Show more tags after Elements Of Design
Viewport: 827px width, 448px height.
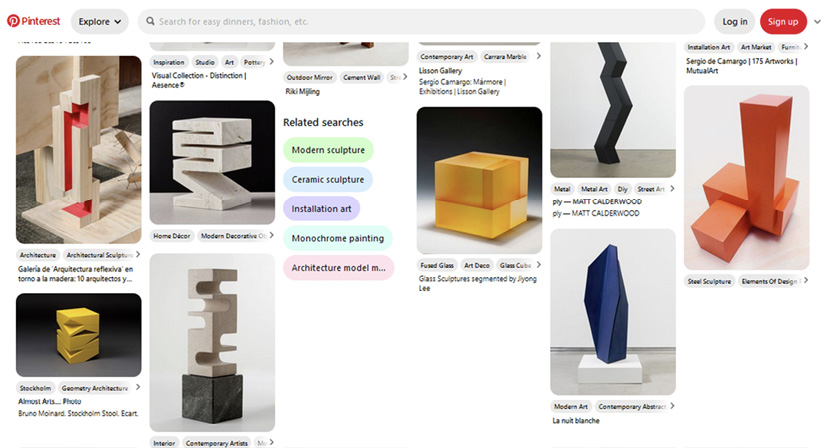point(805,281)
